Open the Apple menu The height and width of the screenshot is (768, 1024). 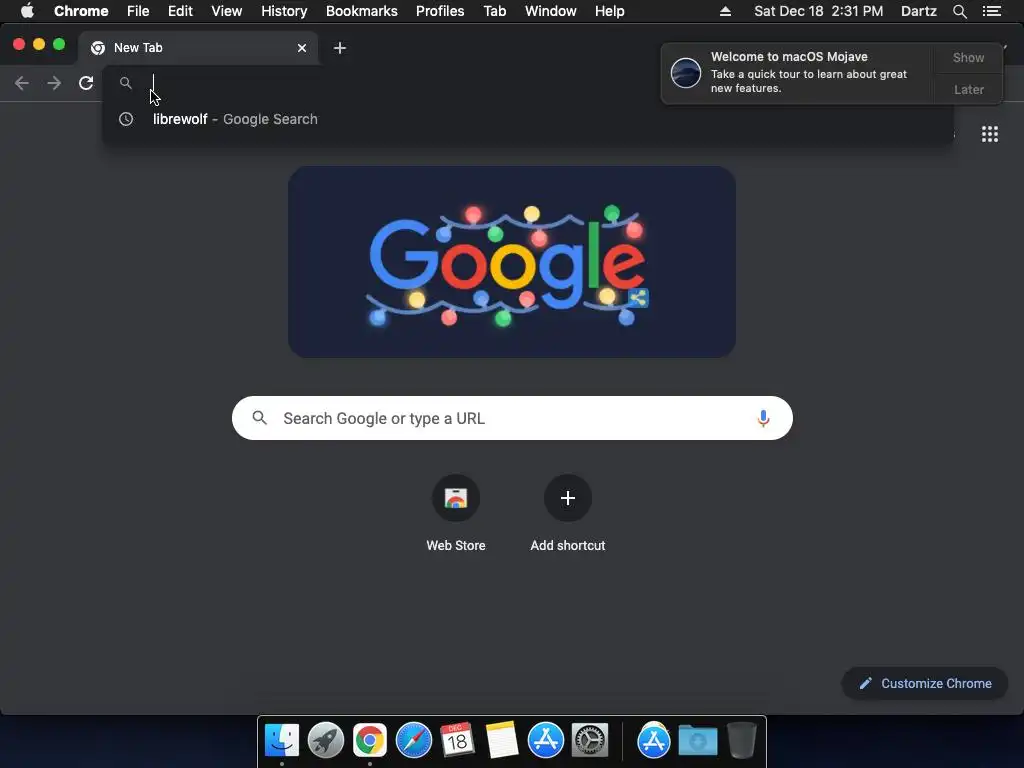point(27,11)
